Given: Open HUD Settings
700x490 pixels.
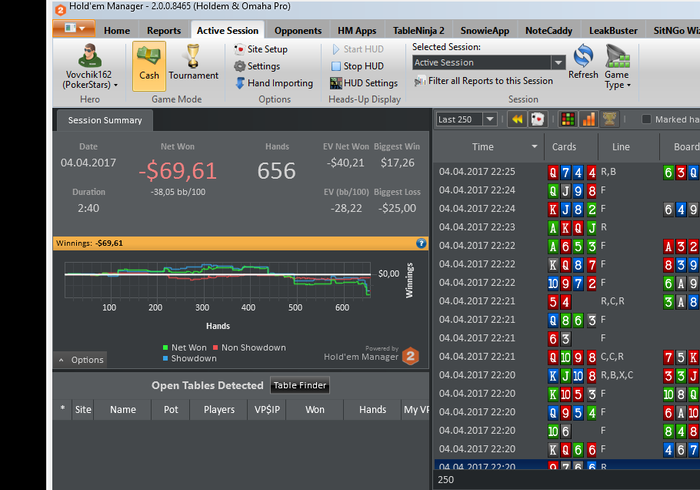Looking at the screenshot, I should [364, 83].
